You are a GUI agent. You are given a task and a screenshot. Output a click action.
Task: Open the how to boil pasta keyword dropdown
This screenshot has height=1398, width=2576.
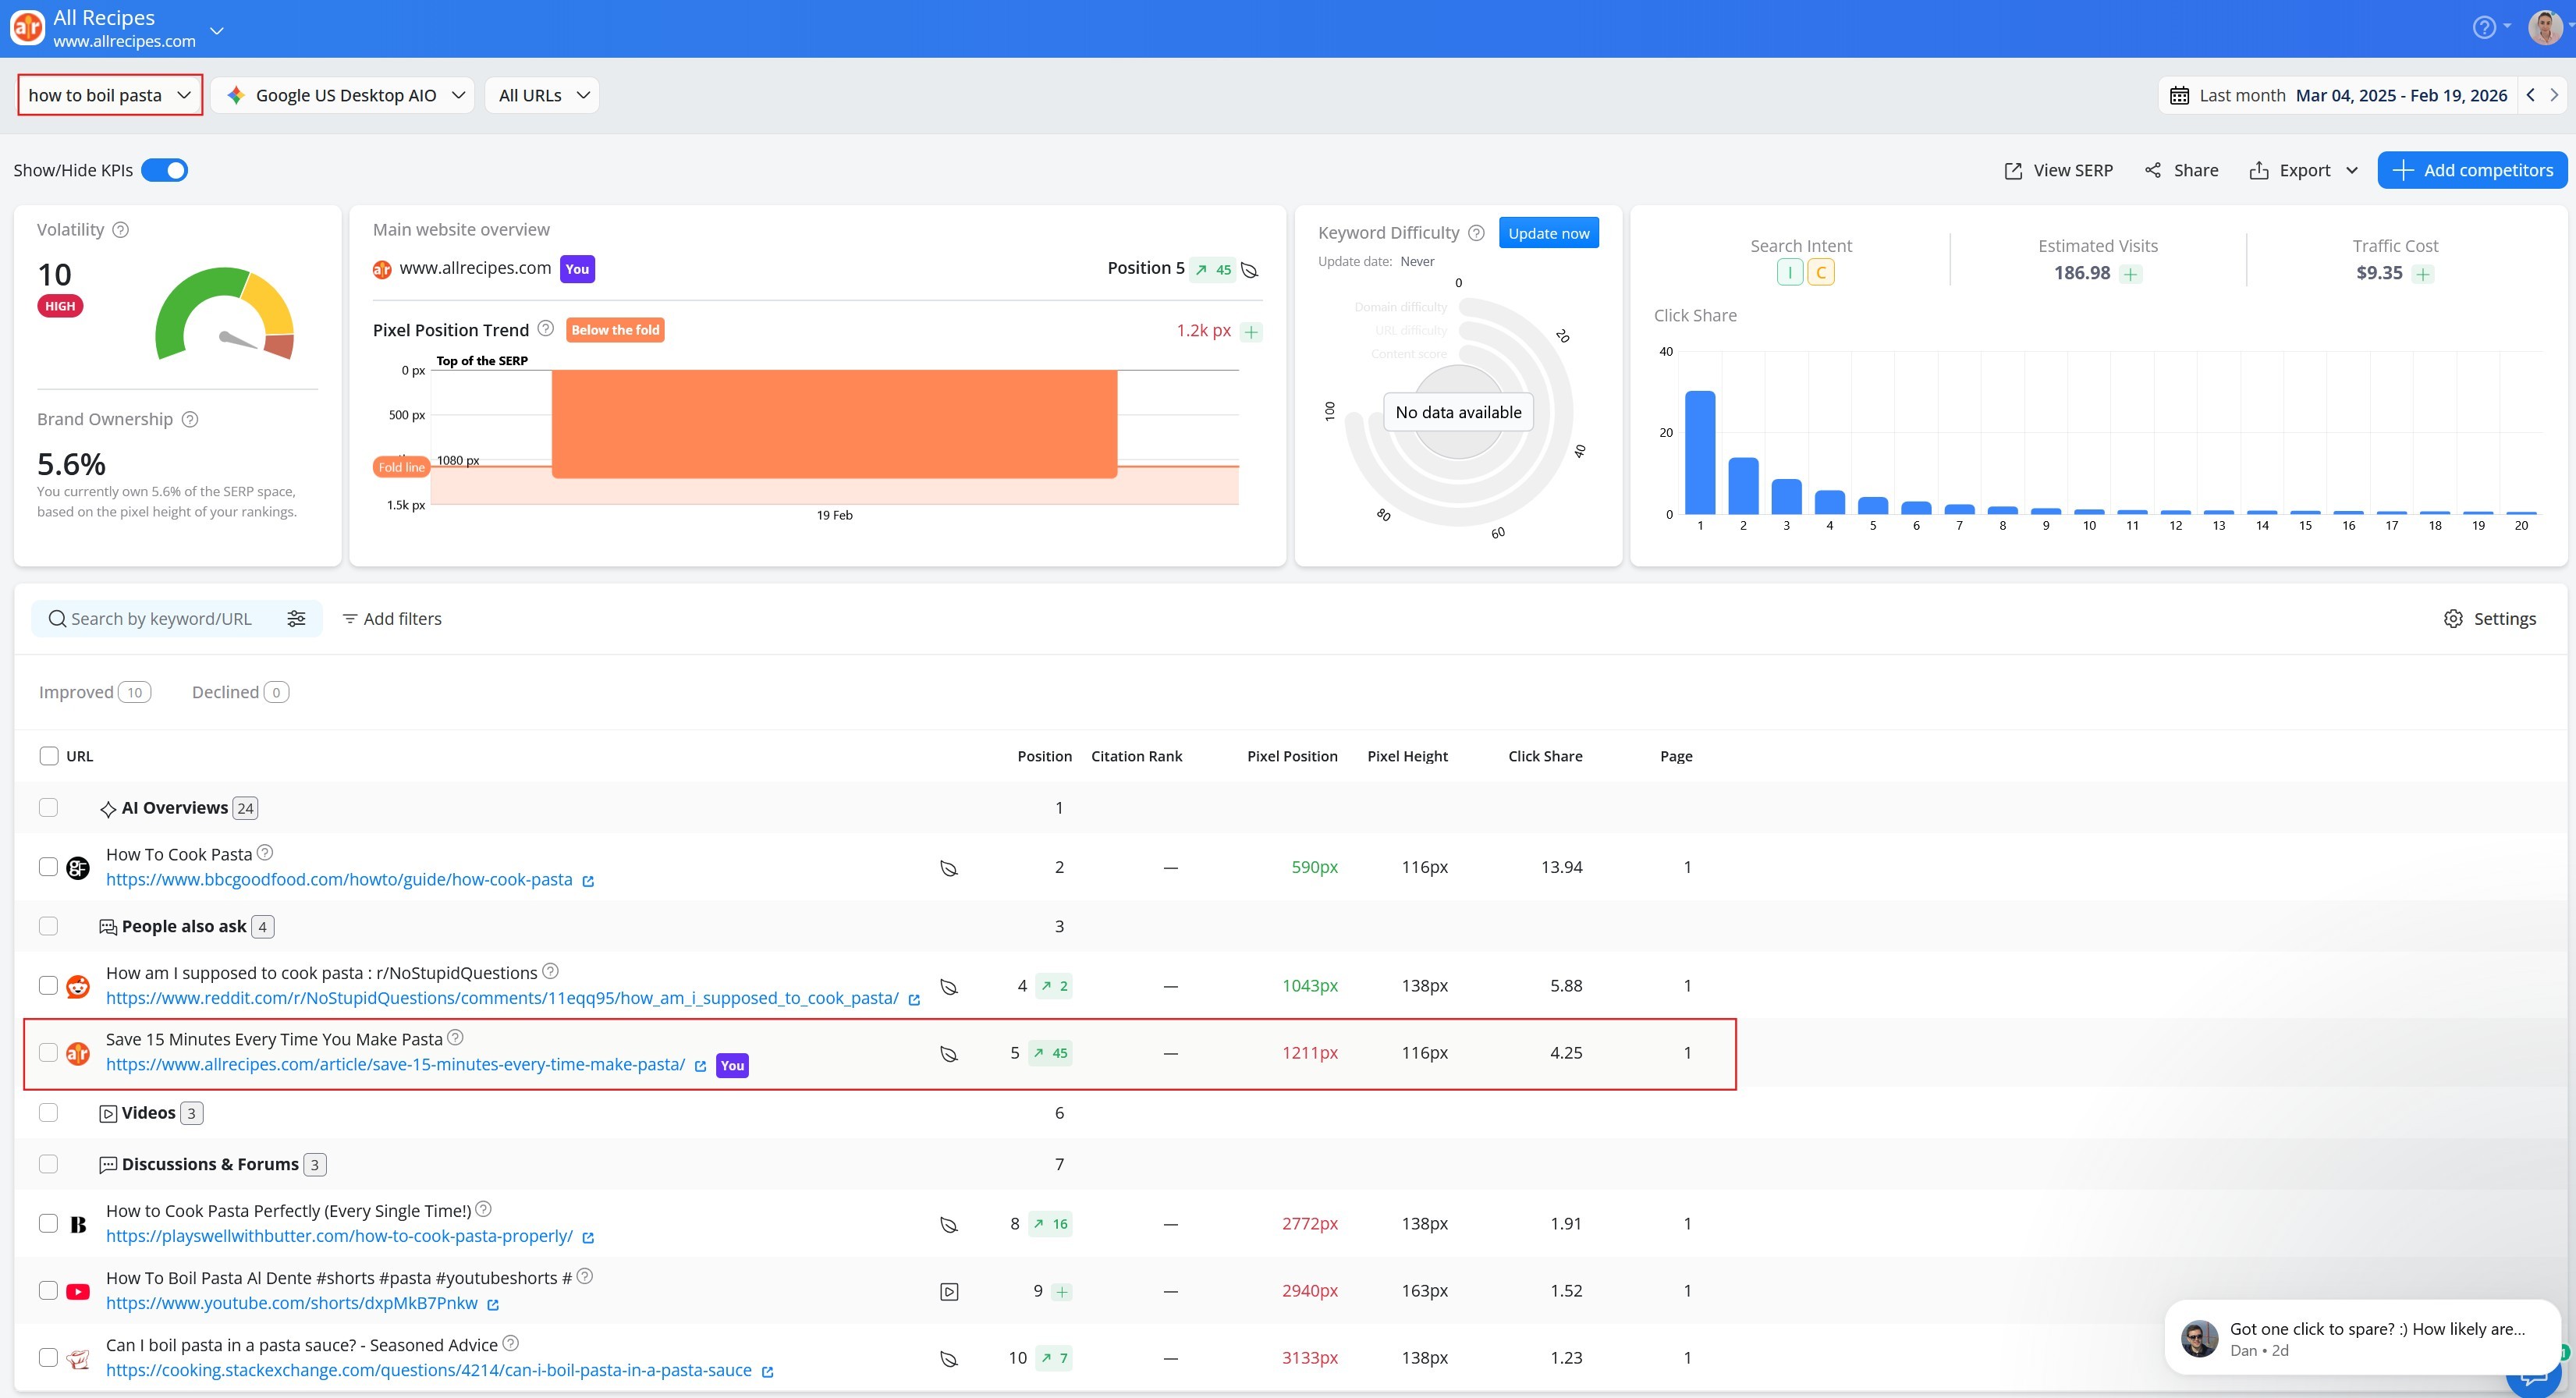pos(110,95)
